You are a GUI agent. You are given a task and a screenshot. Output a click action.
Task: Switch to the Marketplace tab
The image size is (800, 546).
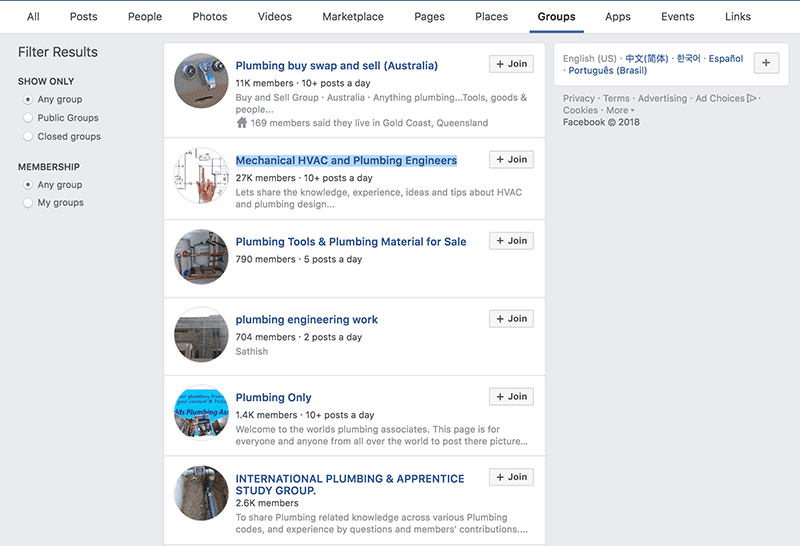click(x=353, y=16)
